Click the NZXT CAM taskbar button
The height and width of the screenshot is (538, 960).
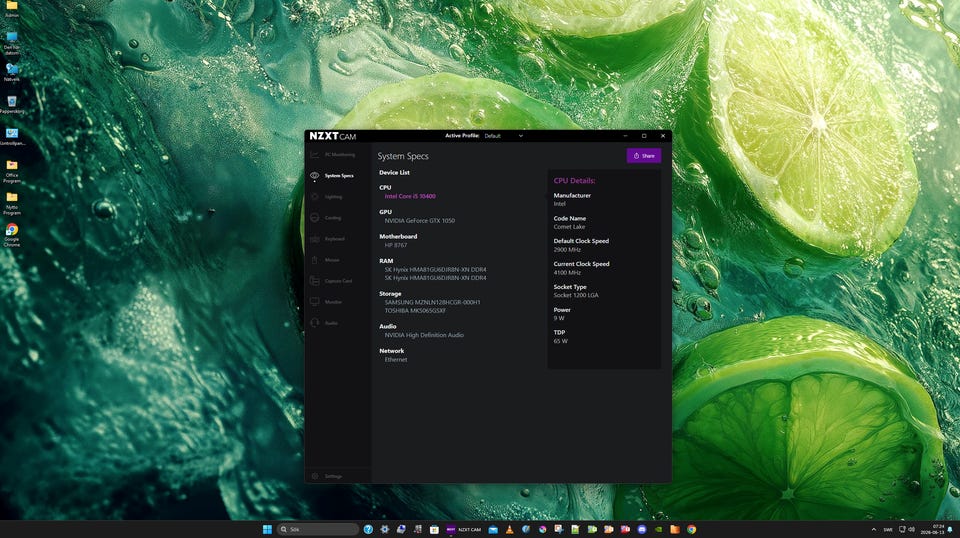(464, 529)
